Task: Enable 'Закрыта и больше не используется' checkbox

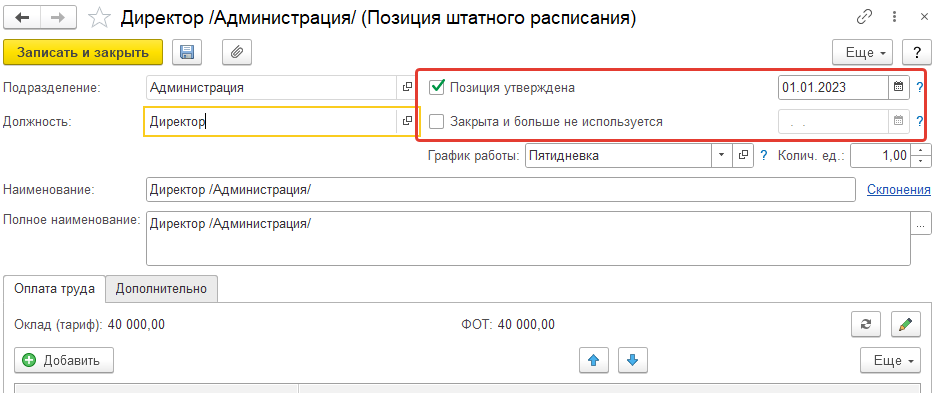Action: click(x=437, y=122)
